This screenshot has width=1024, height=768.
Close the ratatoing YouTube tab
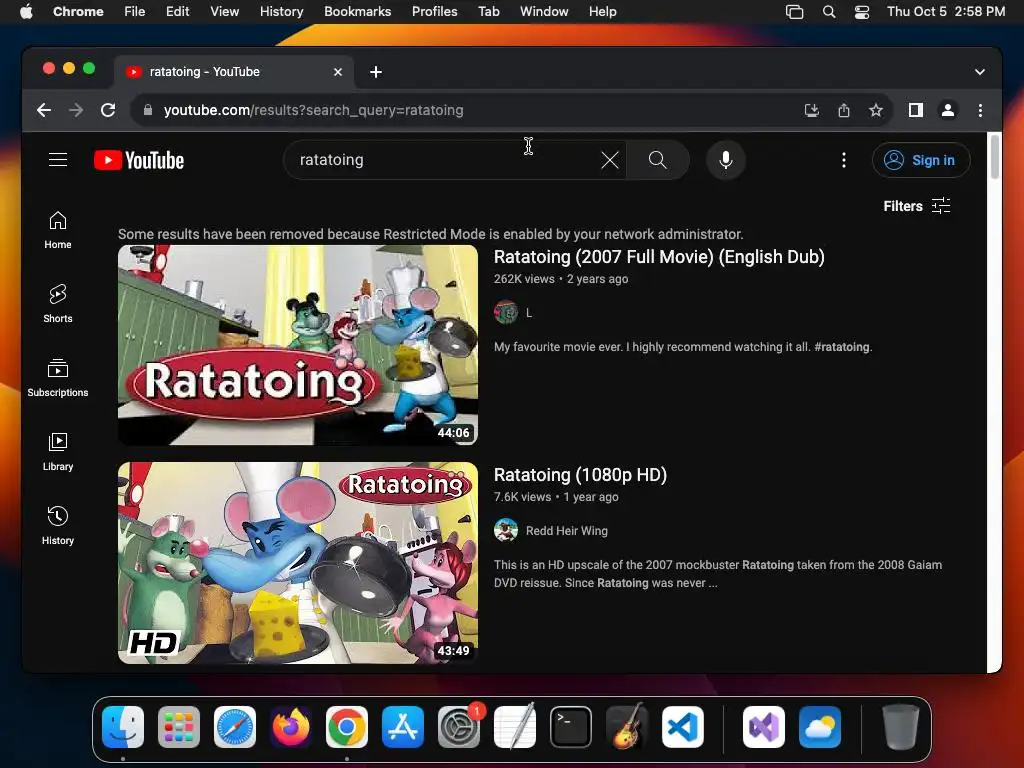pyautogui.click(x=338, y=72)
